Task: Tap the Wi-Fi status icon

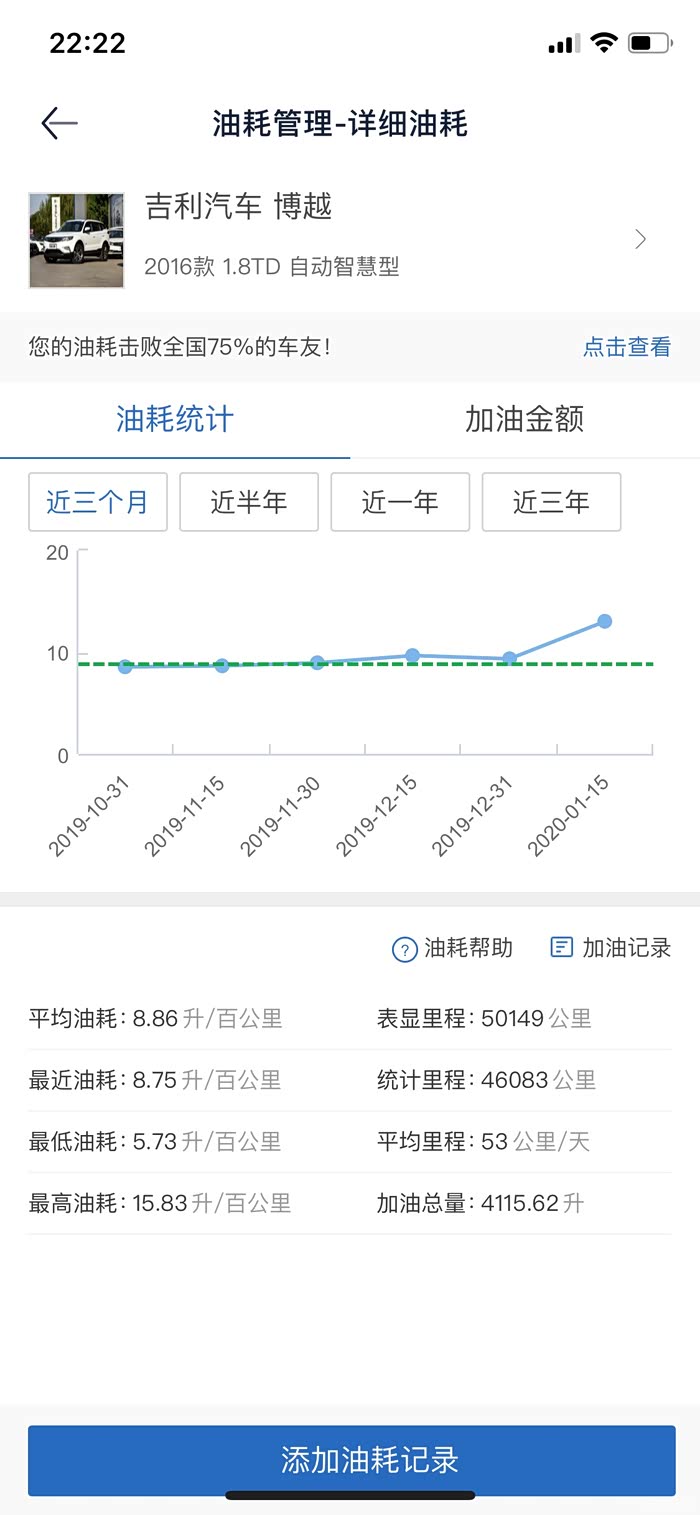Action: [603, 43]
